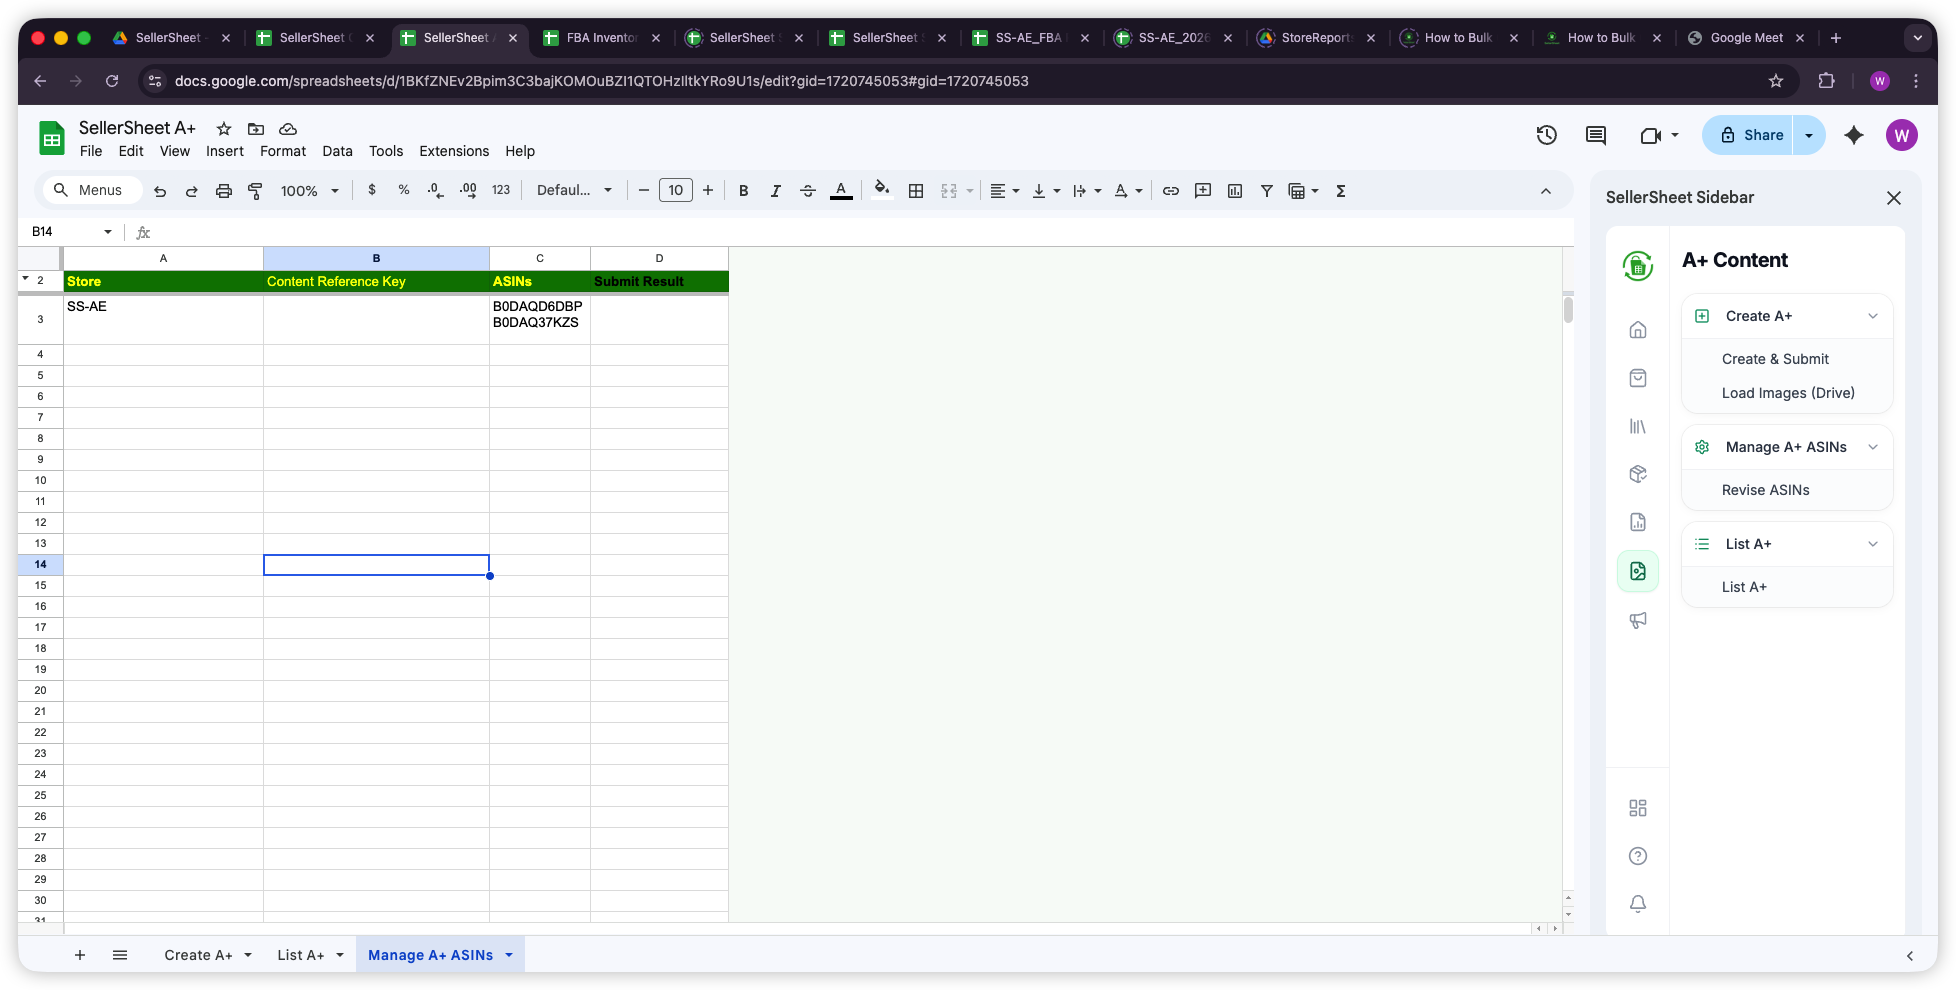Apply bold formatting from the toolbar
Screen dimensions: 1956x990
point(743,190)
